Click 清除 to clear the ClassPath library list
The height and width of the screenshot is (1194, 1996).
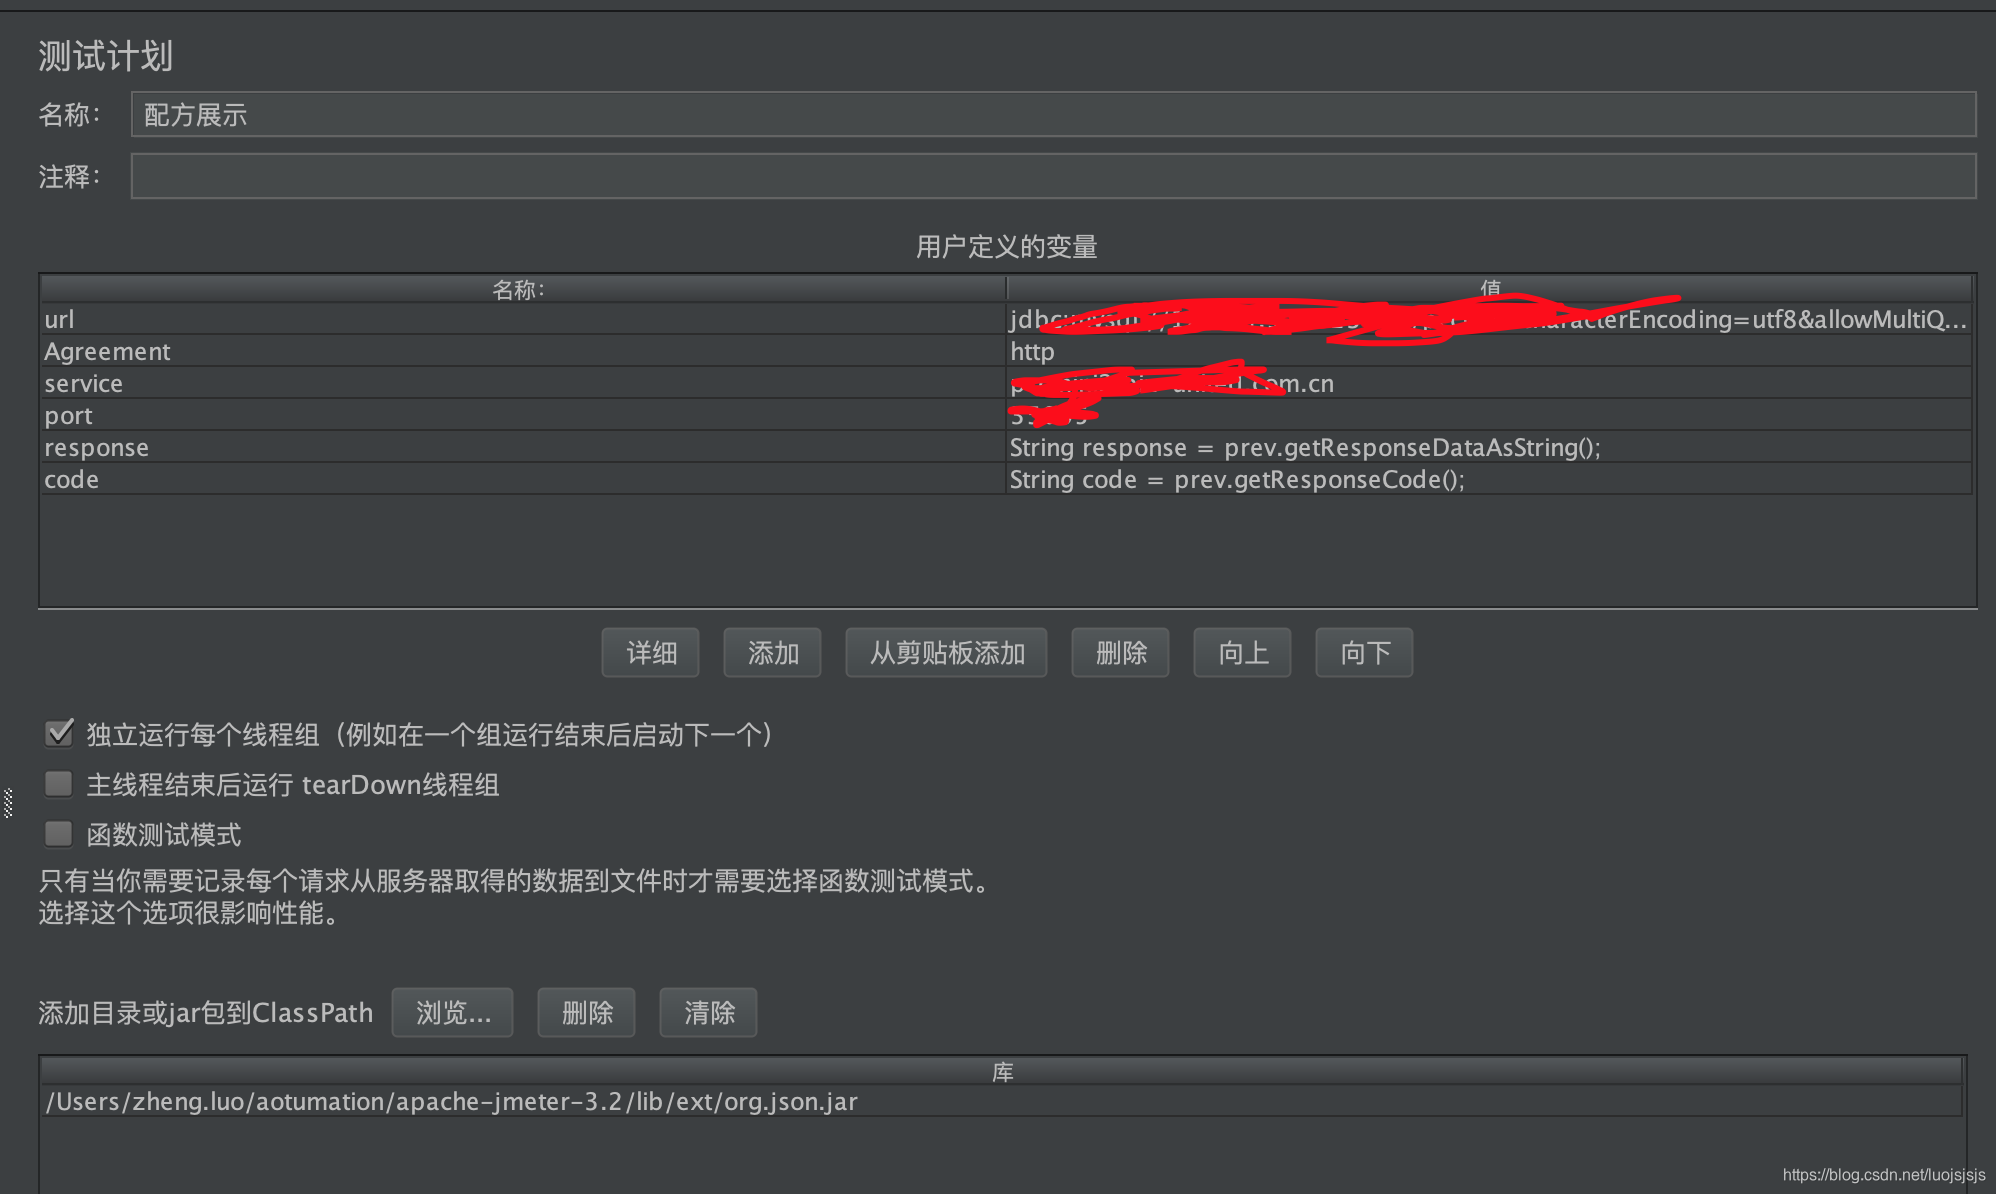coord(707,1012)
